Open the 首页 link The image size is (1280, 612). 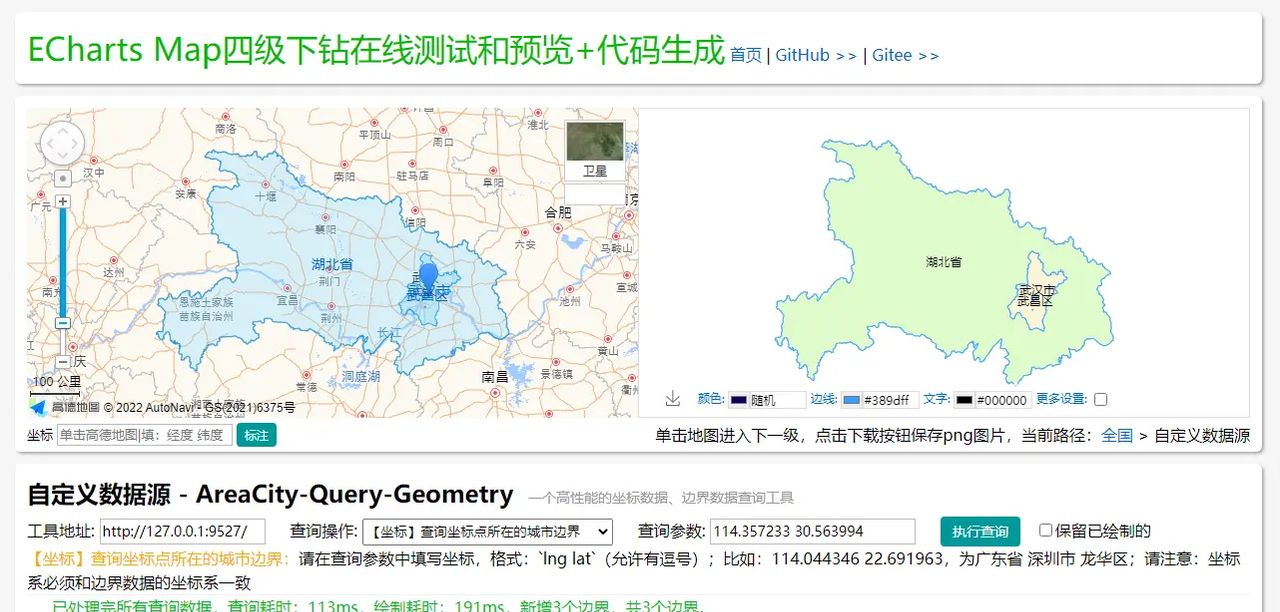coord(744,56)
